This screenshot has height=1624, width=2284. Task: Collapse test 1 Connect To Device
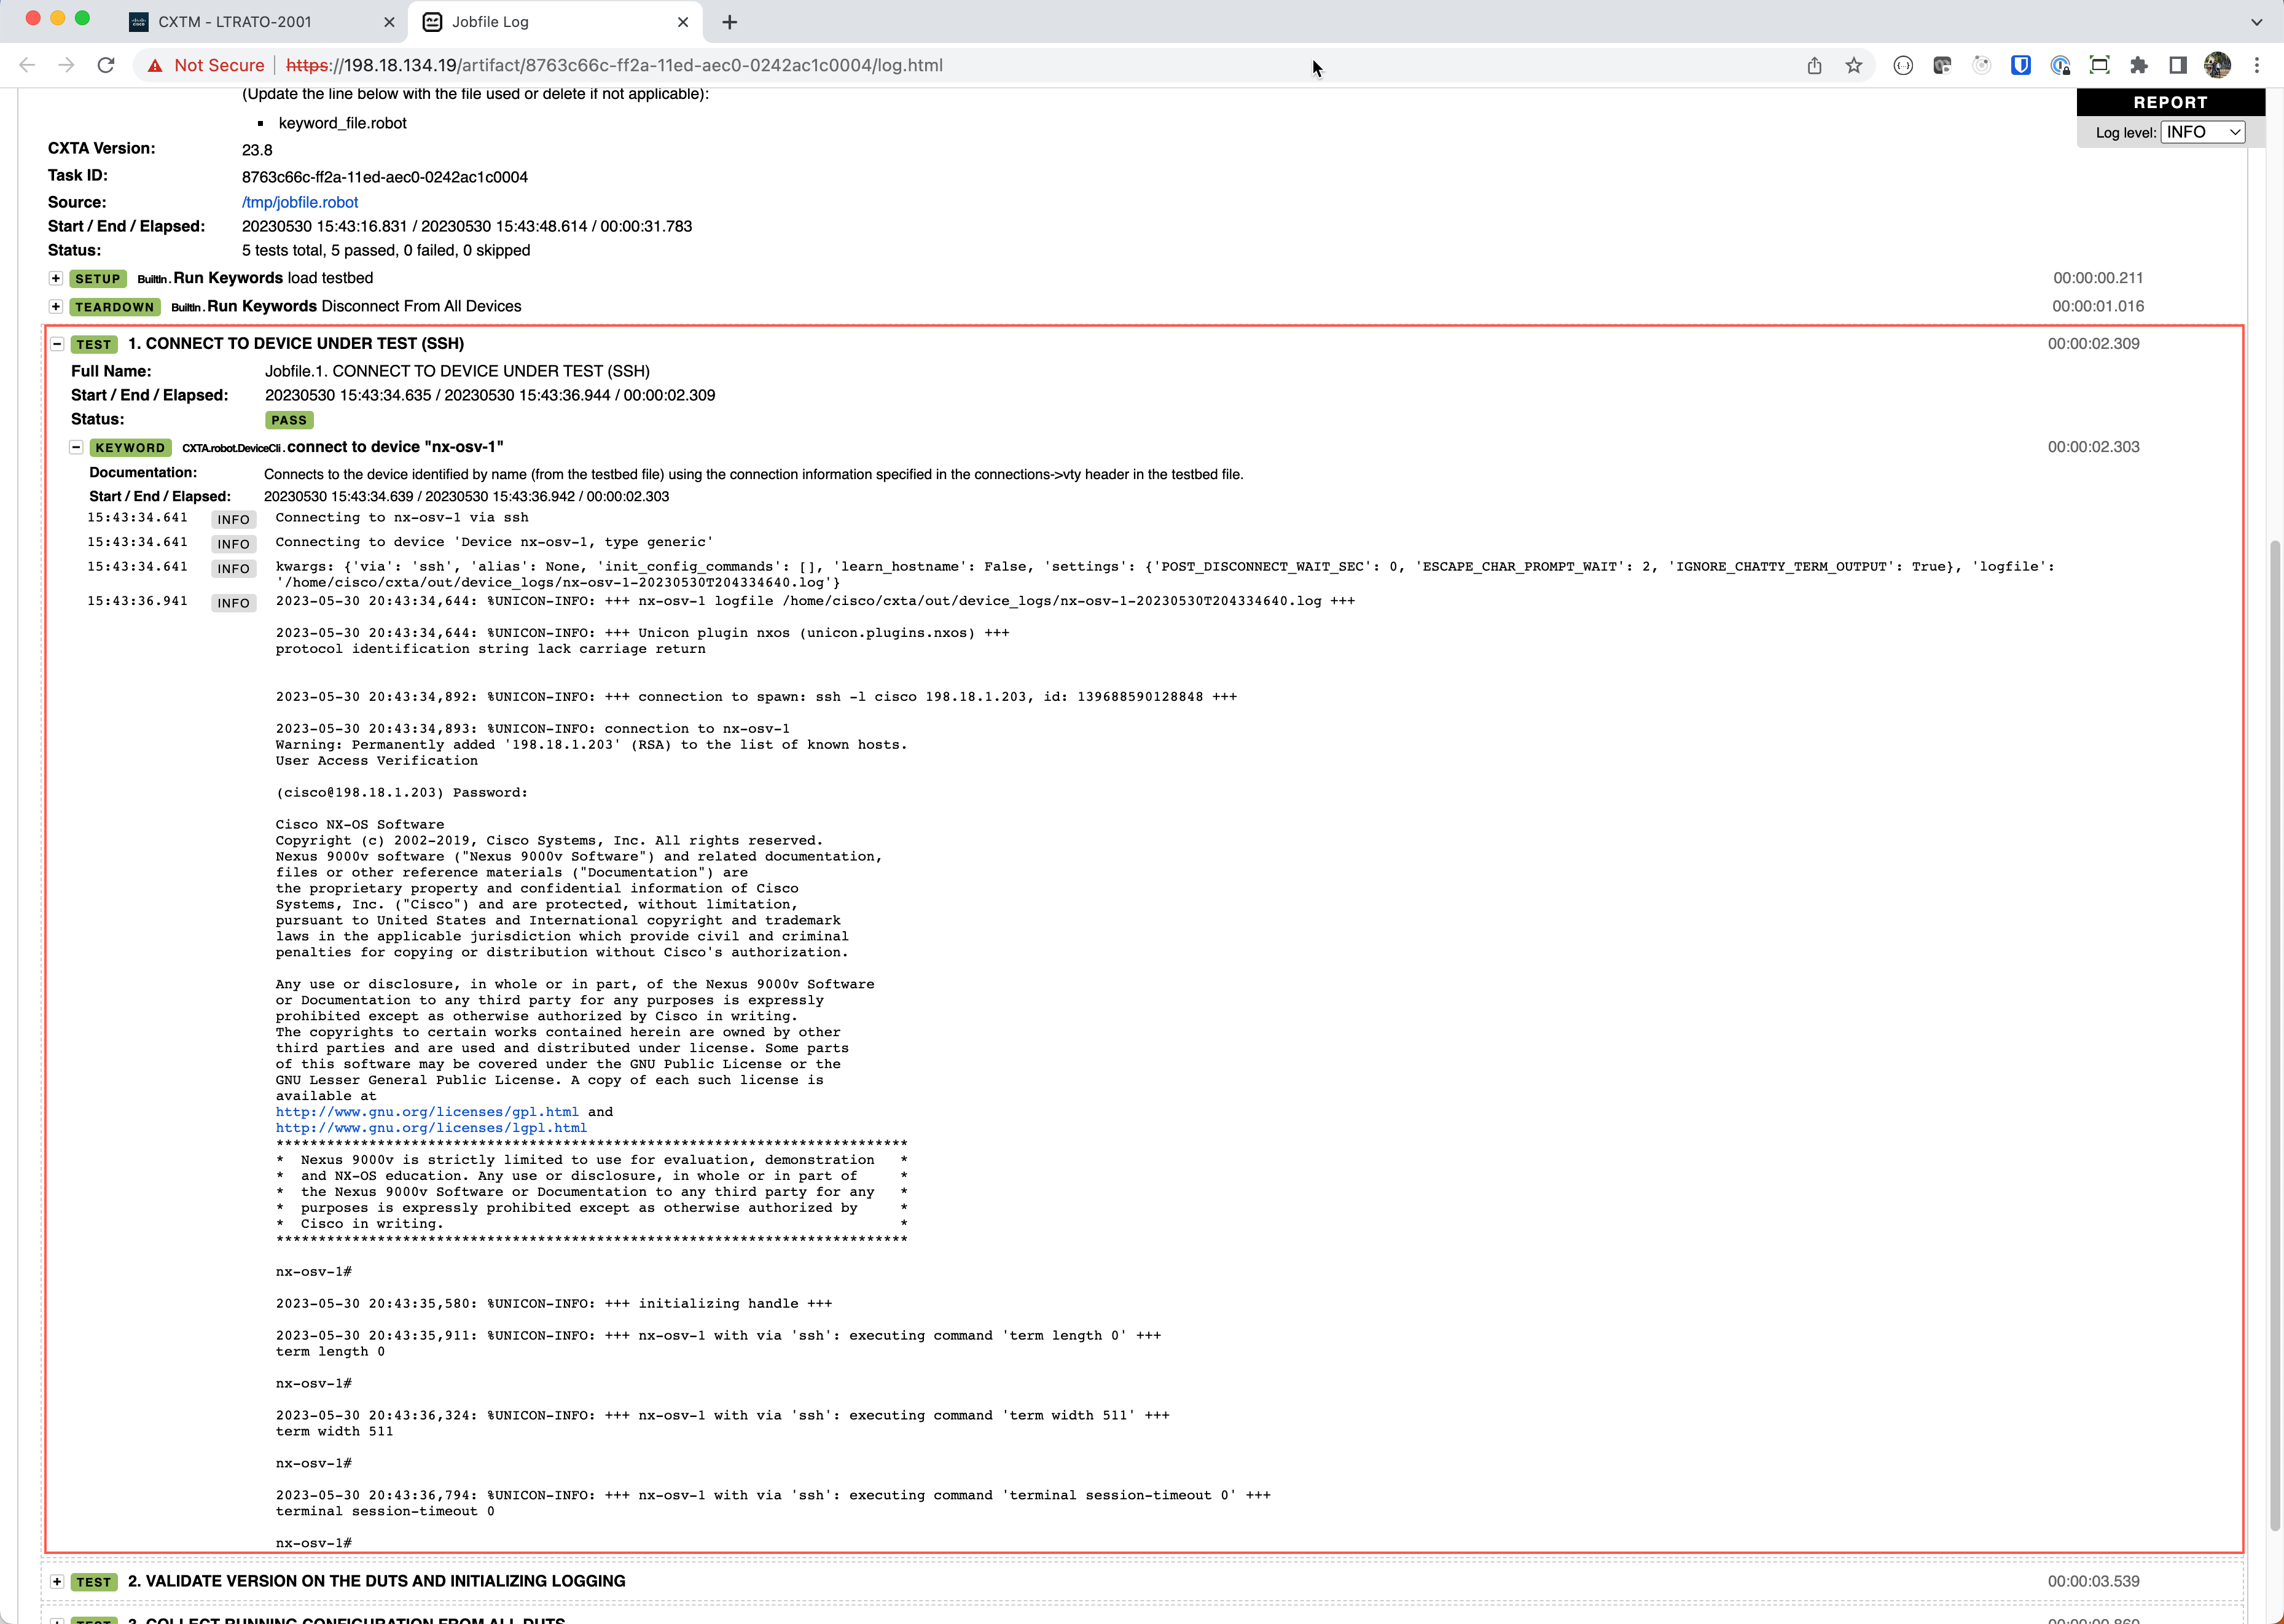tap(57, 344)
